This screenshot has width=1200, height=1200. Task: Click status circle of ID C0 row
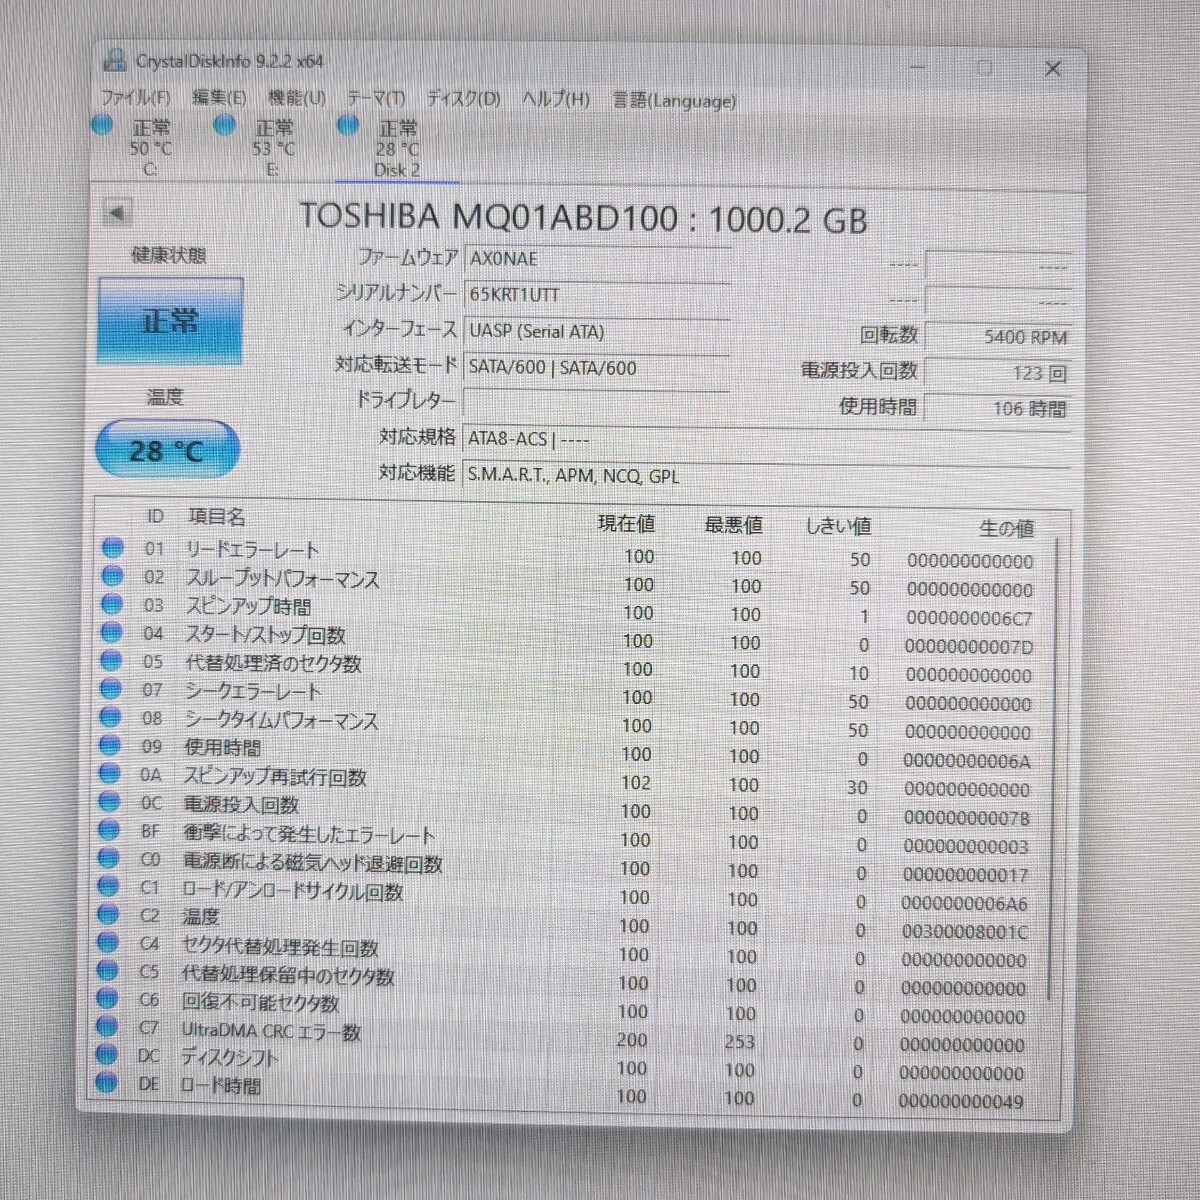click(x=109, y=858)
